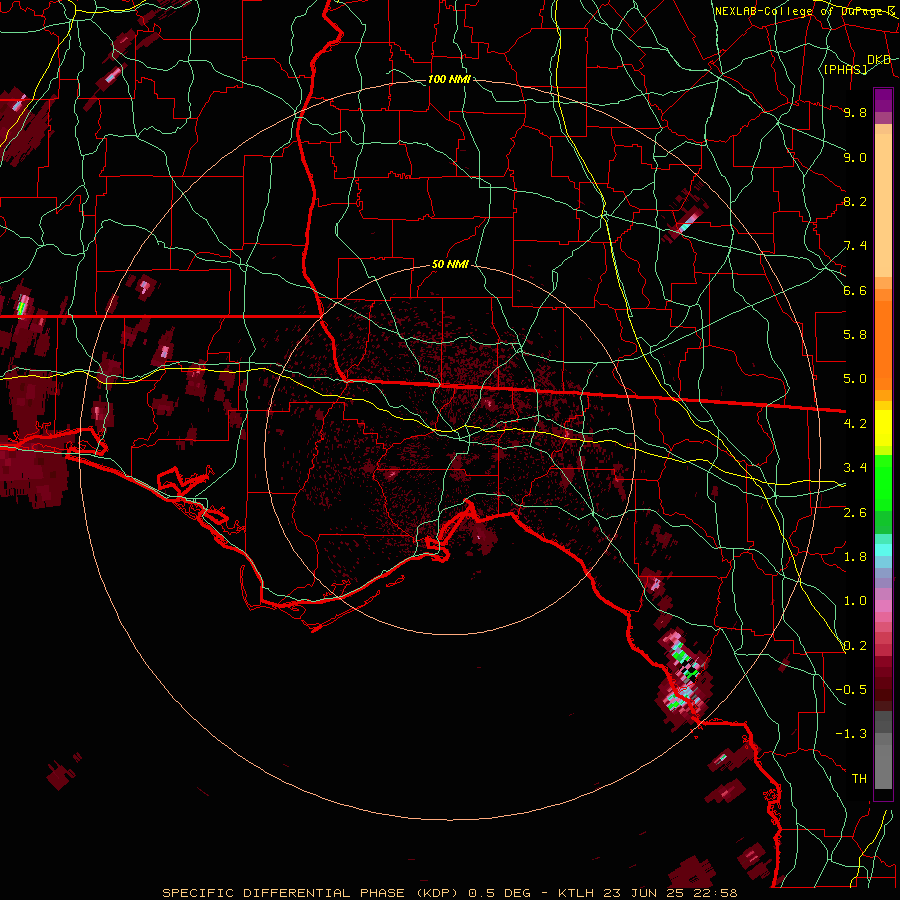Screen dimensions: 900x900
Task: Click the "-1.3" scale value
Action: (x=851, y=734)
